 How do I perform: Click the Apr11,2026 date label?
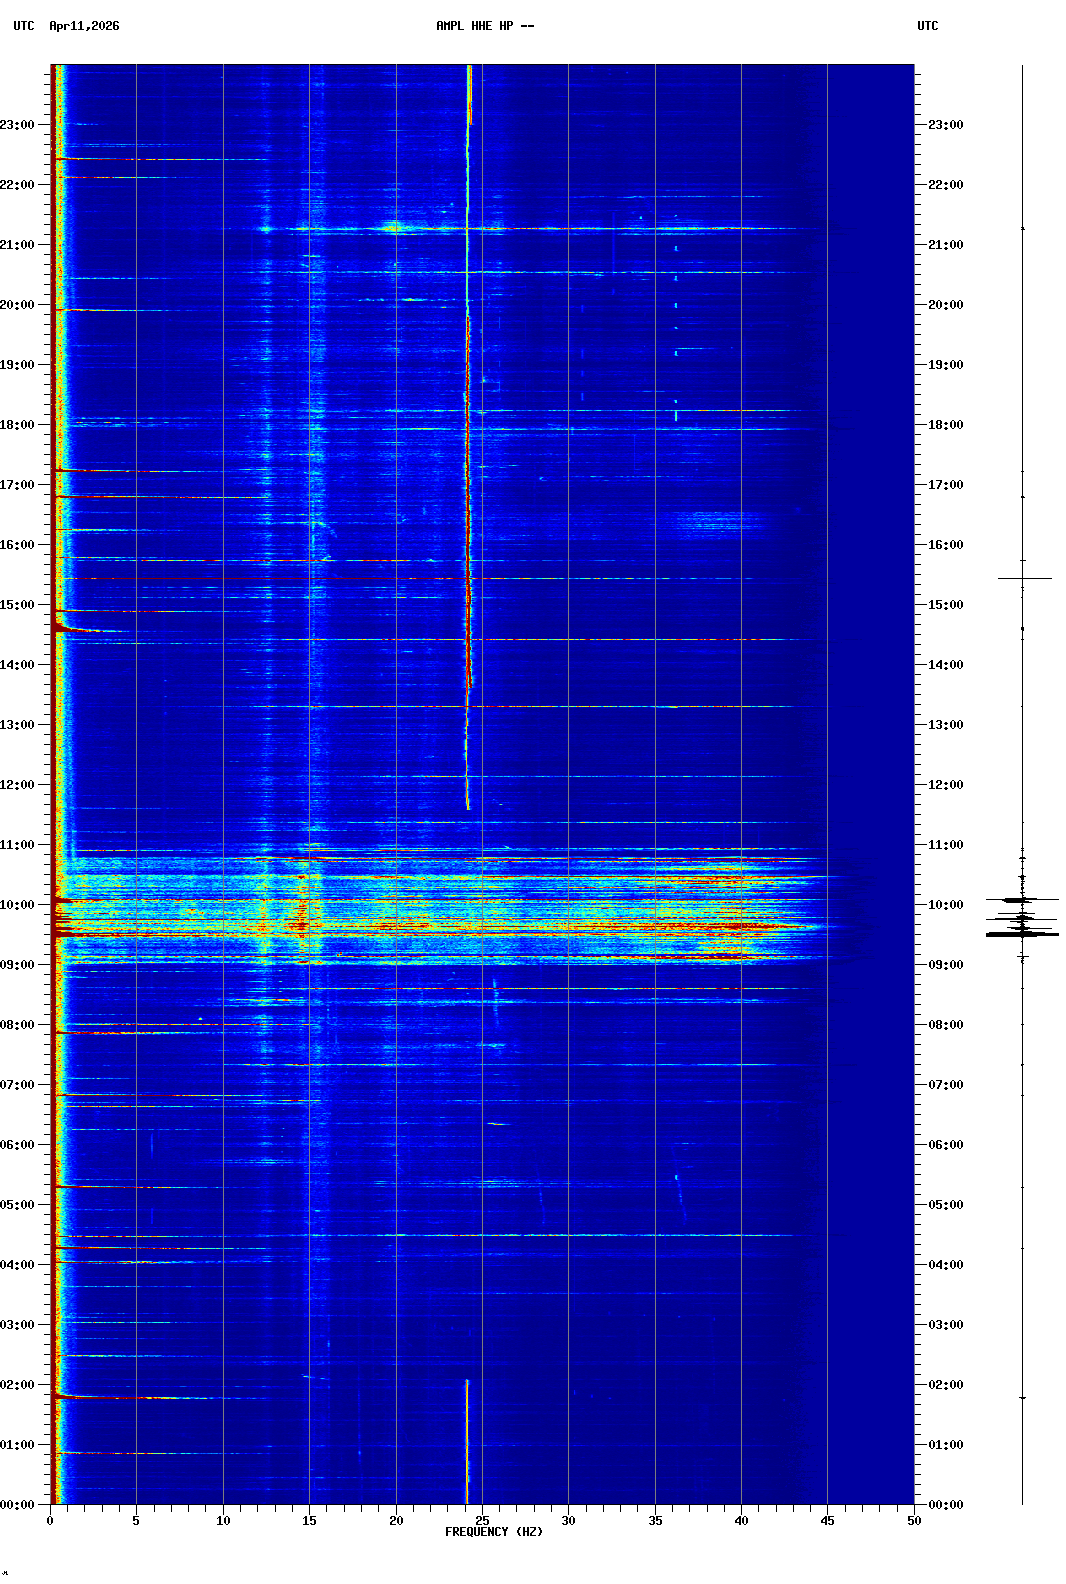tap(84, 26)
